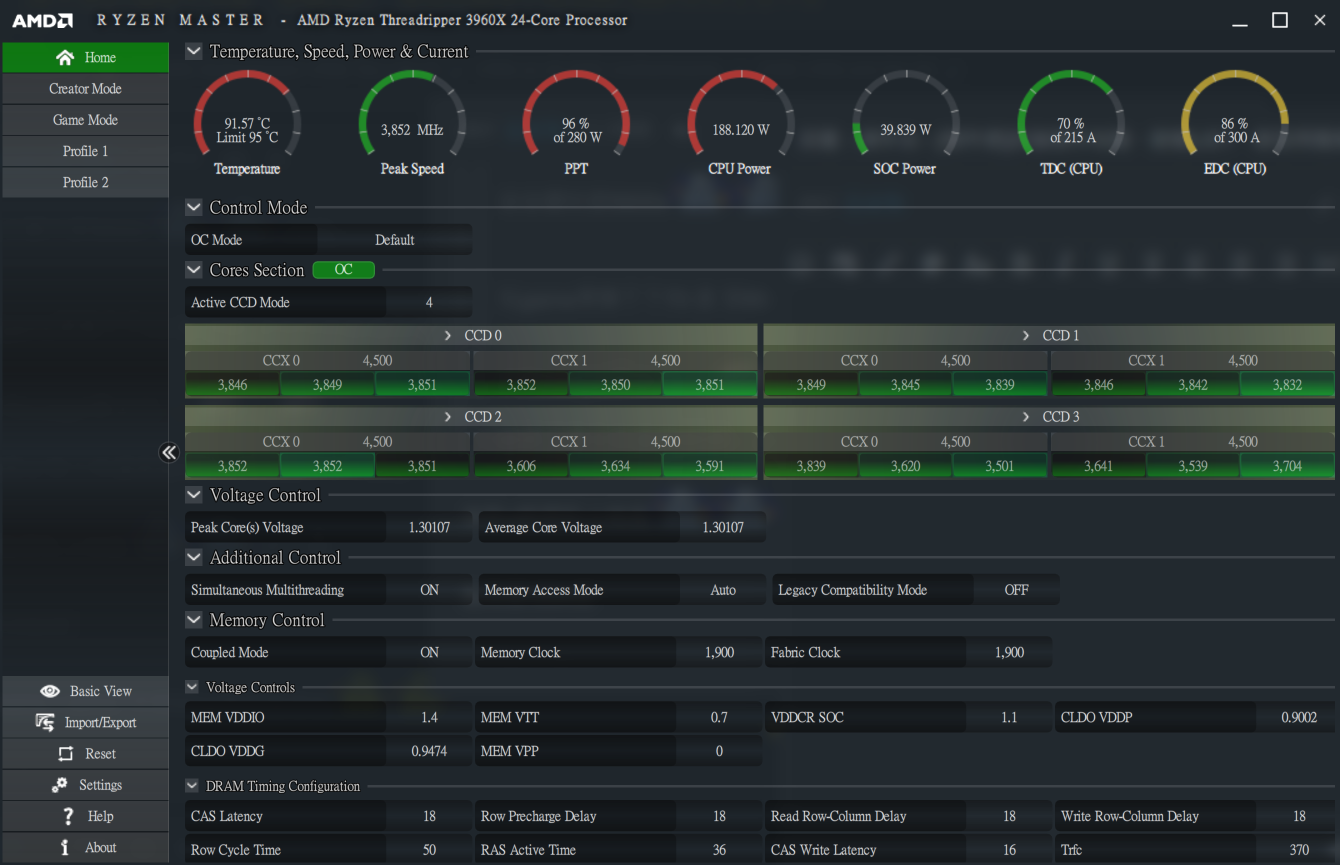The height and width of the screenshot is (865, 1340).
Task: Click the Help question mark icon
Action: point(68,816)
